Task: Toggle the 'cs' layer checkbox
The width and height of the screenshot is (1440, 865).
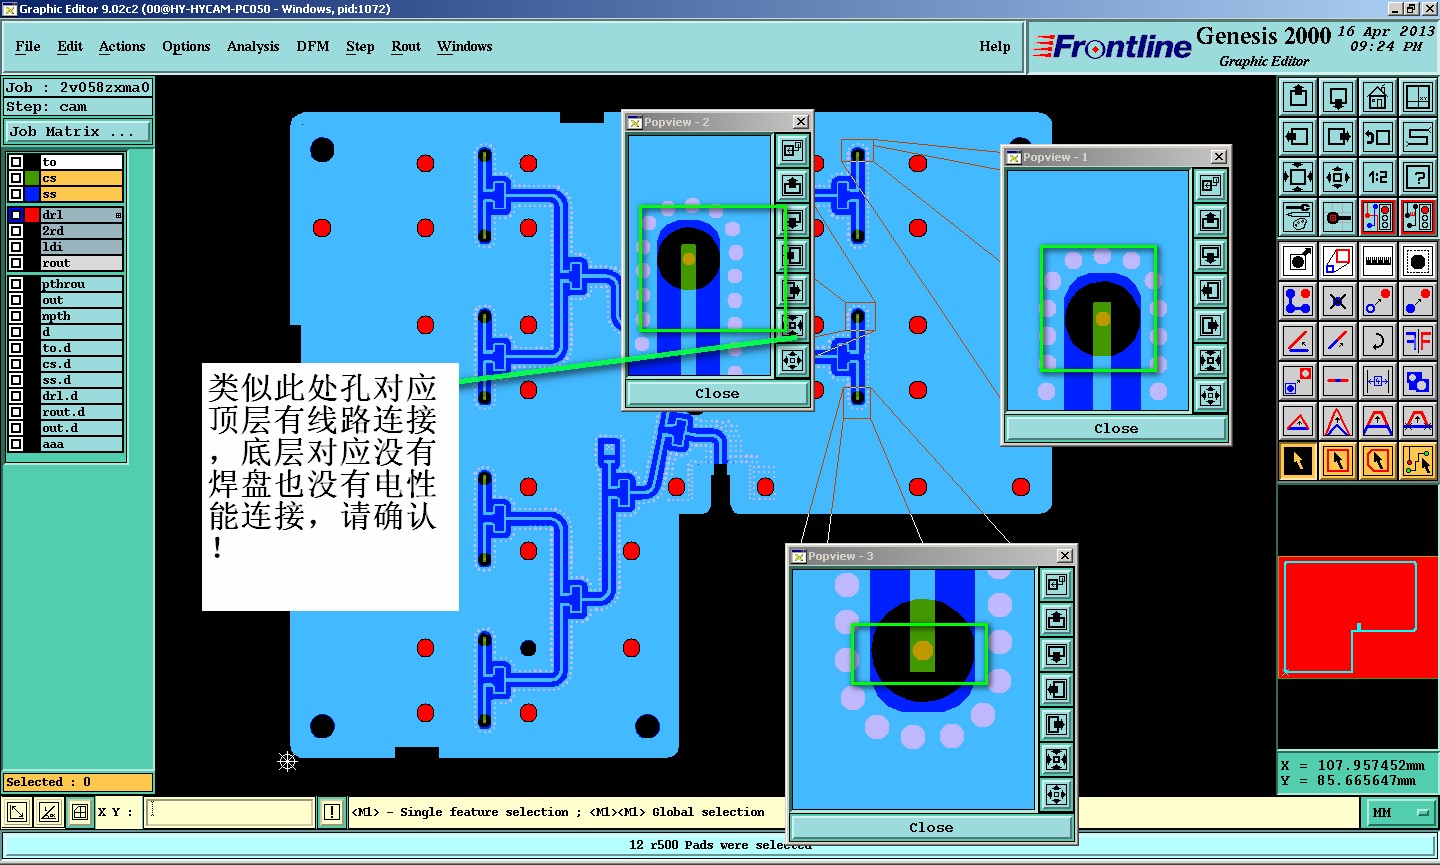Action: [x=16, y=178]
